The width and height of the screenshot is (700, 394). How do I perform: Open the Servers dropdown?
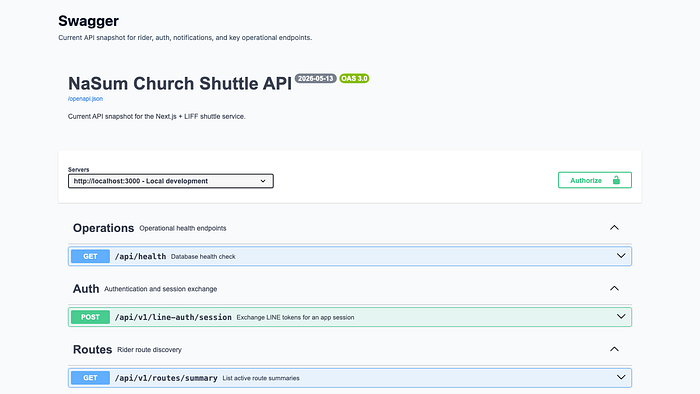(171, 181)
